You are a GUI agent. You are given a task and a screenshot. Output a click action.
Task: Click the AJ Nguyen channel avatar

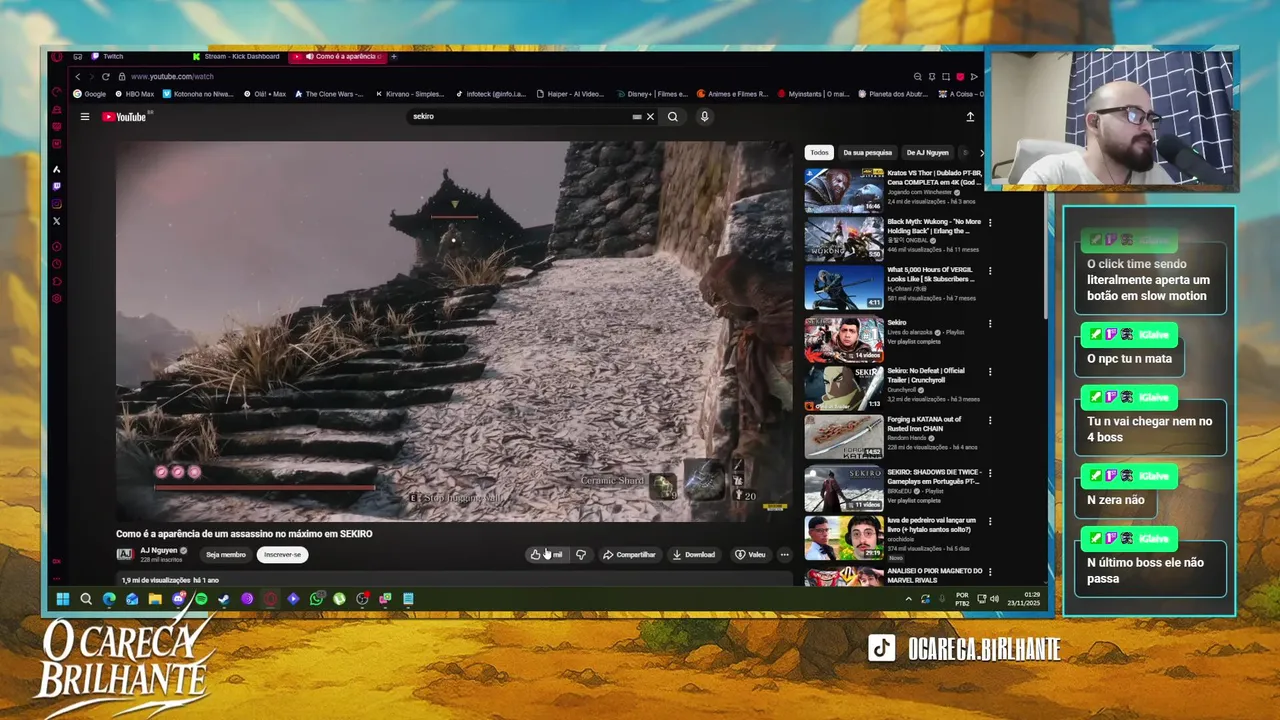pyautogui.click(x=125, y=555)
